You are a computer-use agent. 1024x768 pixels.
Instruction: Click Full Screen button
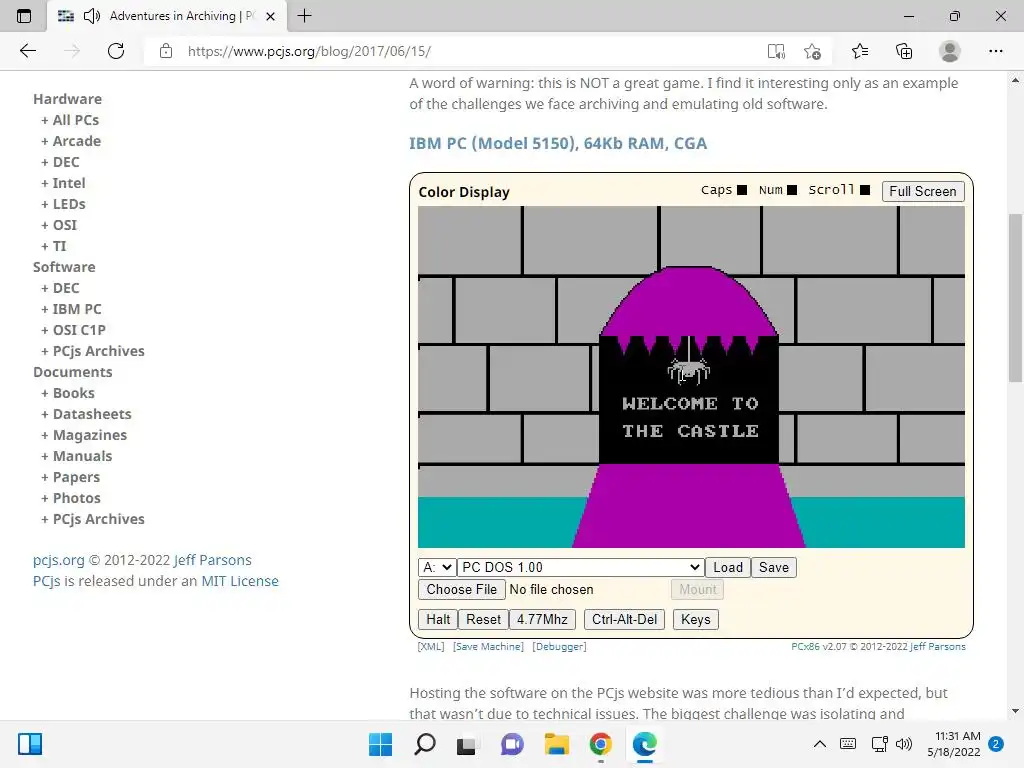point(923,191)
